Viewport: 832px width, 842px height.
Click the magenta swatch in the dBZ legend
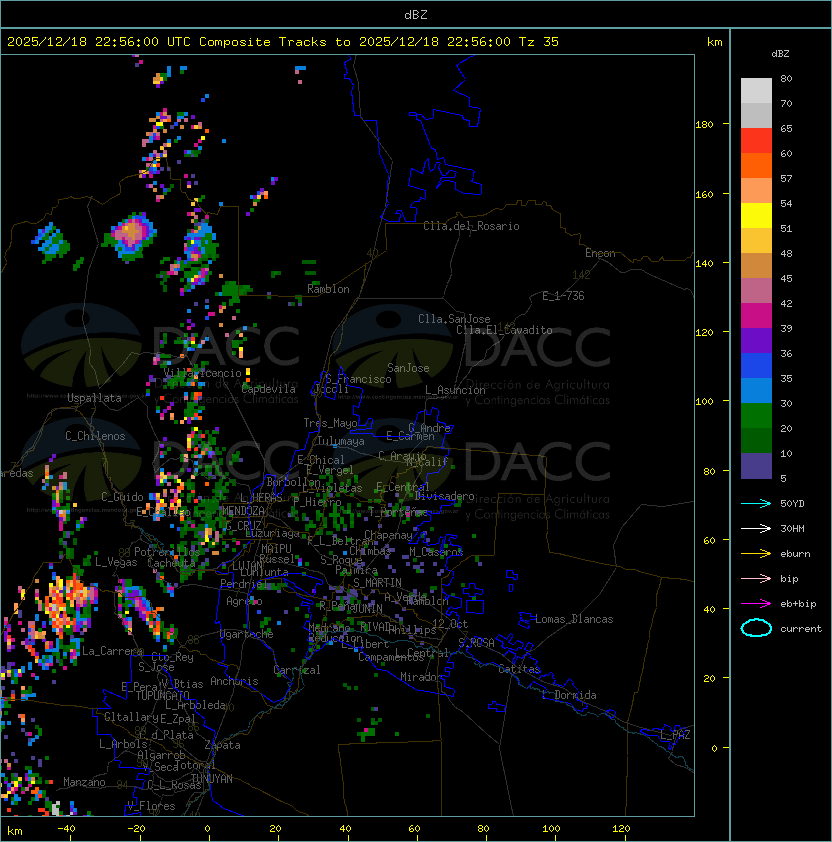click(x=756, y=316)
